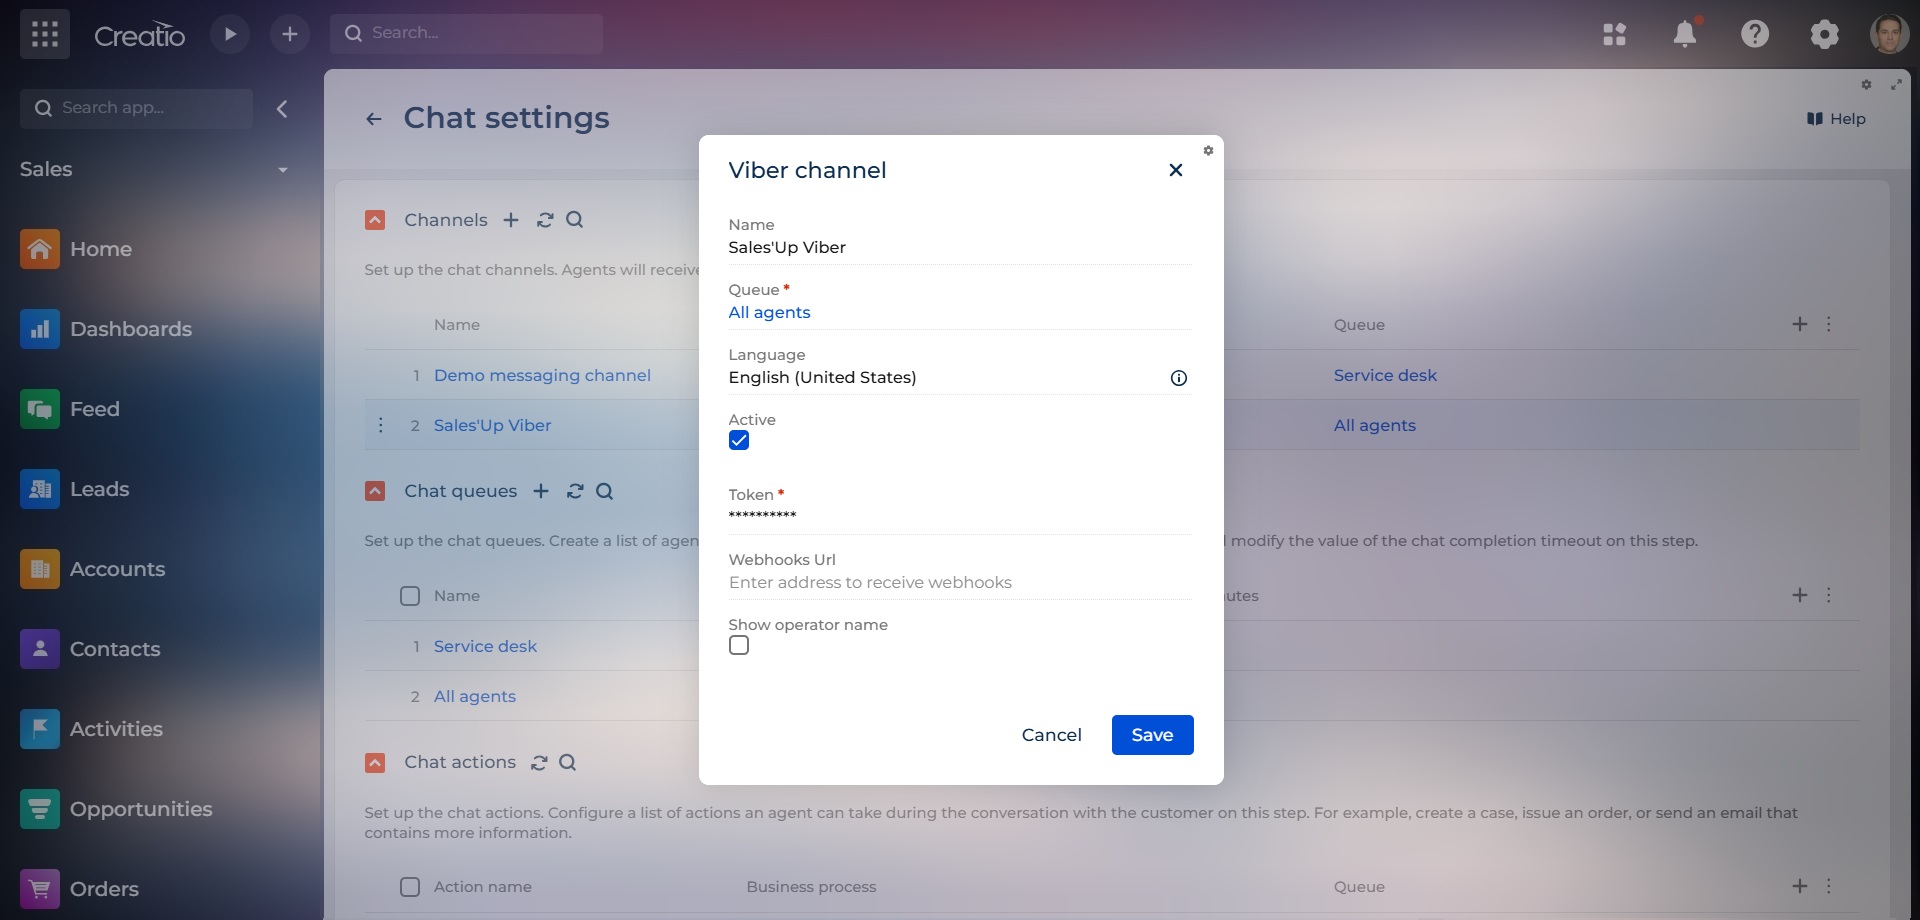Click the run process play icon
Viewport: 1920px width, 920px height.
(x=230, y=34)
